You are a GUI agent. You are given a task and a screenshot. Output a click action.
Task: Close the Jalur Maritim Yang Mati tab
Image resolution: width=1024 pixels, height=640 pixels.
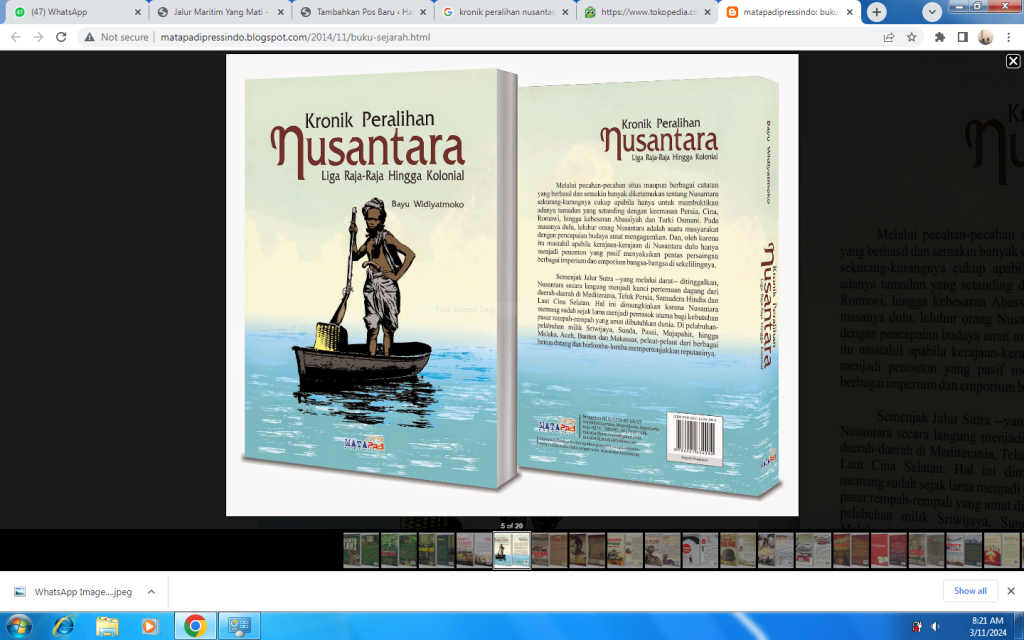281,12
